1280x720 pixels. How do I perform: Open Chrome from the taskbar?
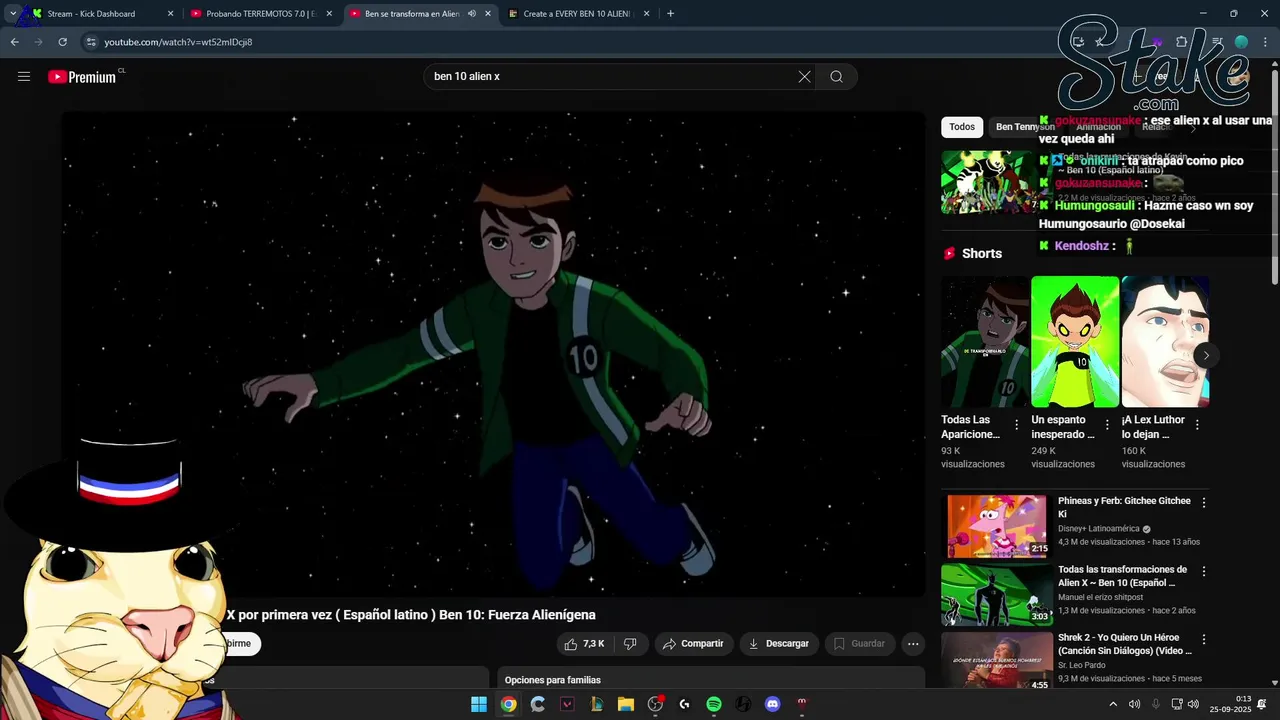tap(508, 704)
